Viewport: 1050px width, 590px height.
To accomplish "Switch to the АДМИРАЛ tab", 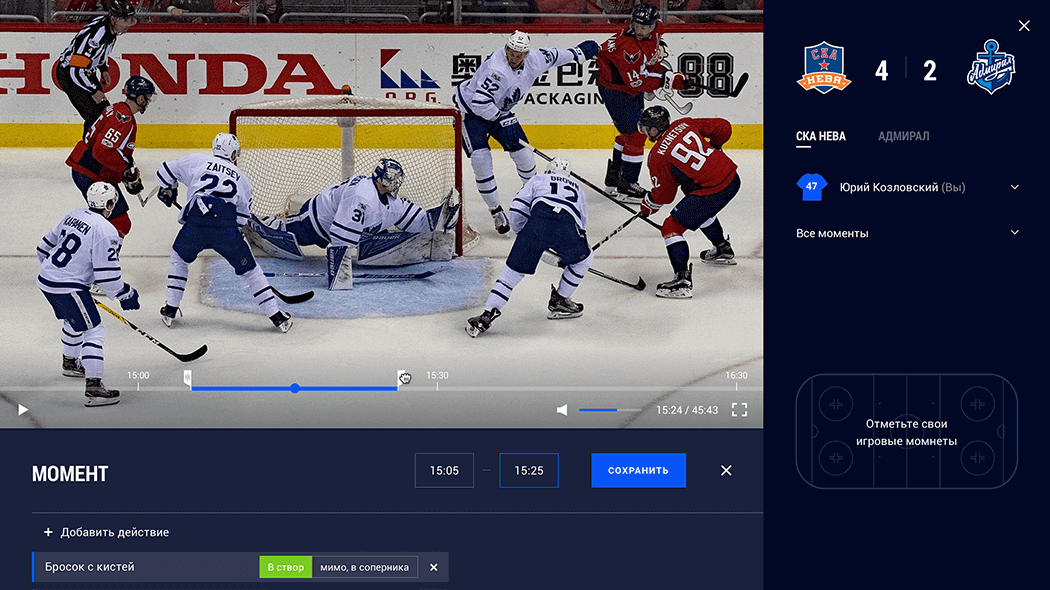I will coord(903,136).
